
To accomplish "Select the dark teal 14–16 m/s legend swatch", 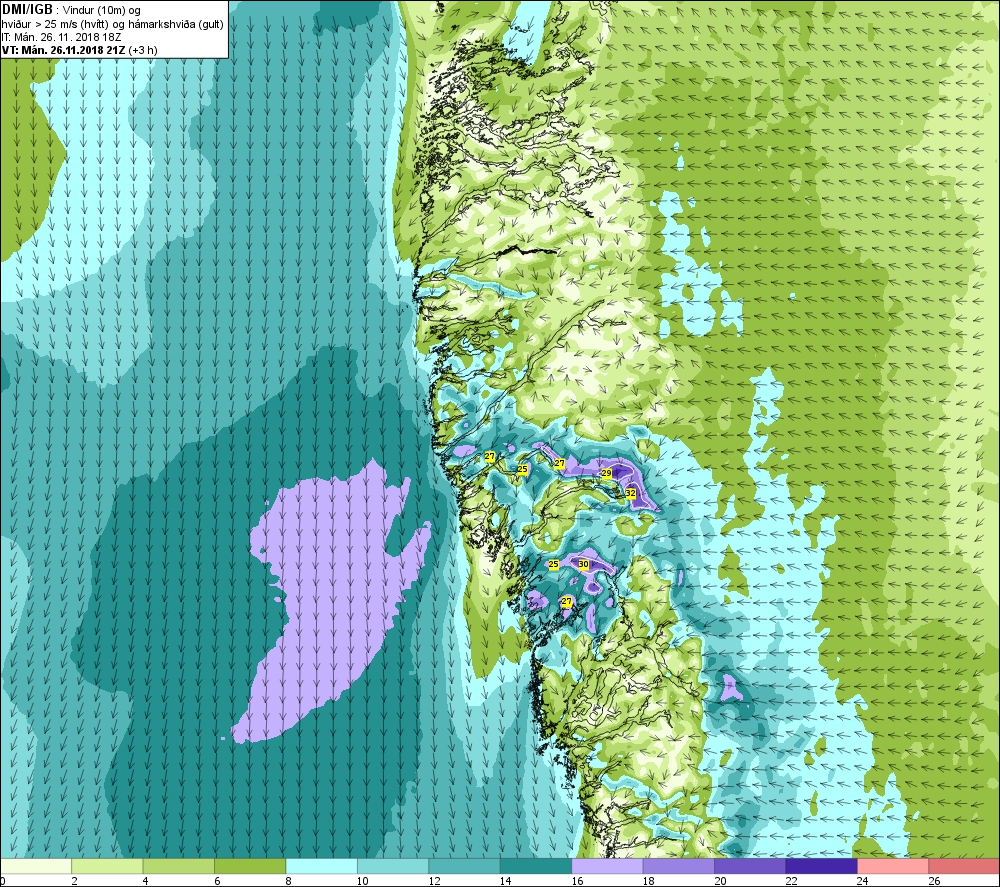I will [x=536, y=866].
